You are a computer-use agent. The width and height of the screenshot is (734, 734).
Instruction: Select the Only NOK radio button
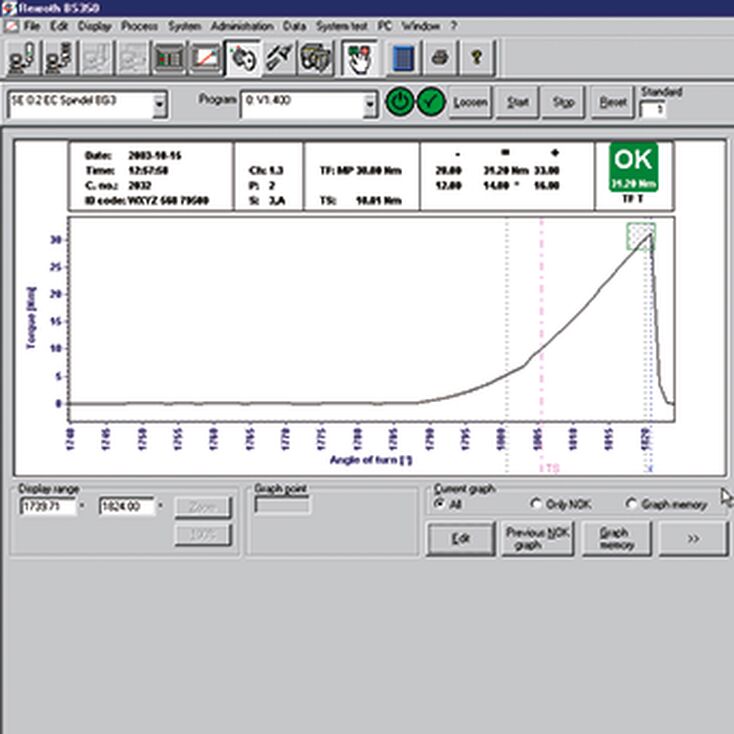point(536,504)
